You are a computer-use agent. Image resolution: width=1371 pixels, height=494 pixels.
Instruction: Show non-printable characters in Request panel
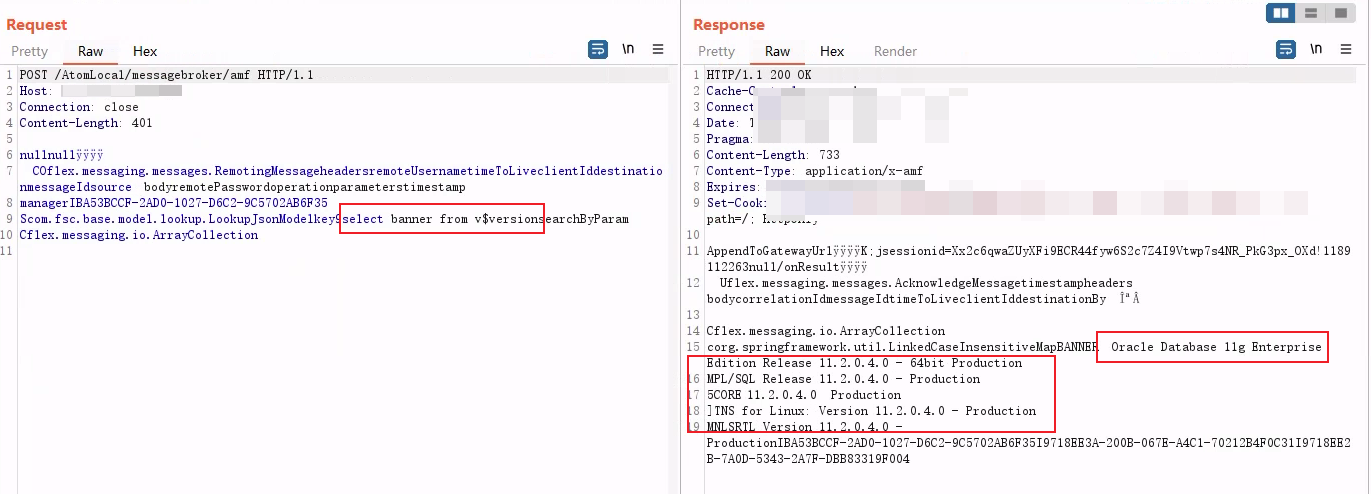[x=628, y=49]
